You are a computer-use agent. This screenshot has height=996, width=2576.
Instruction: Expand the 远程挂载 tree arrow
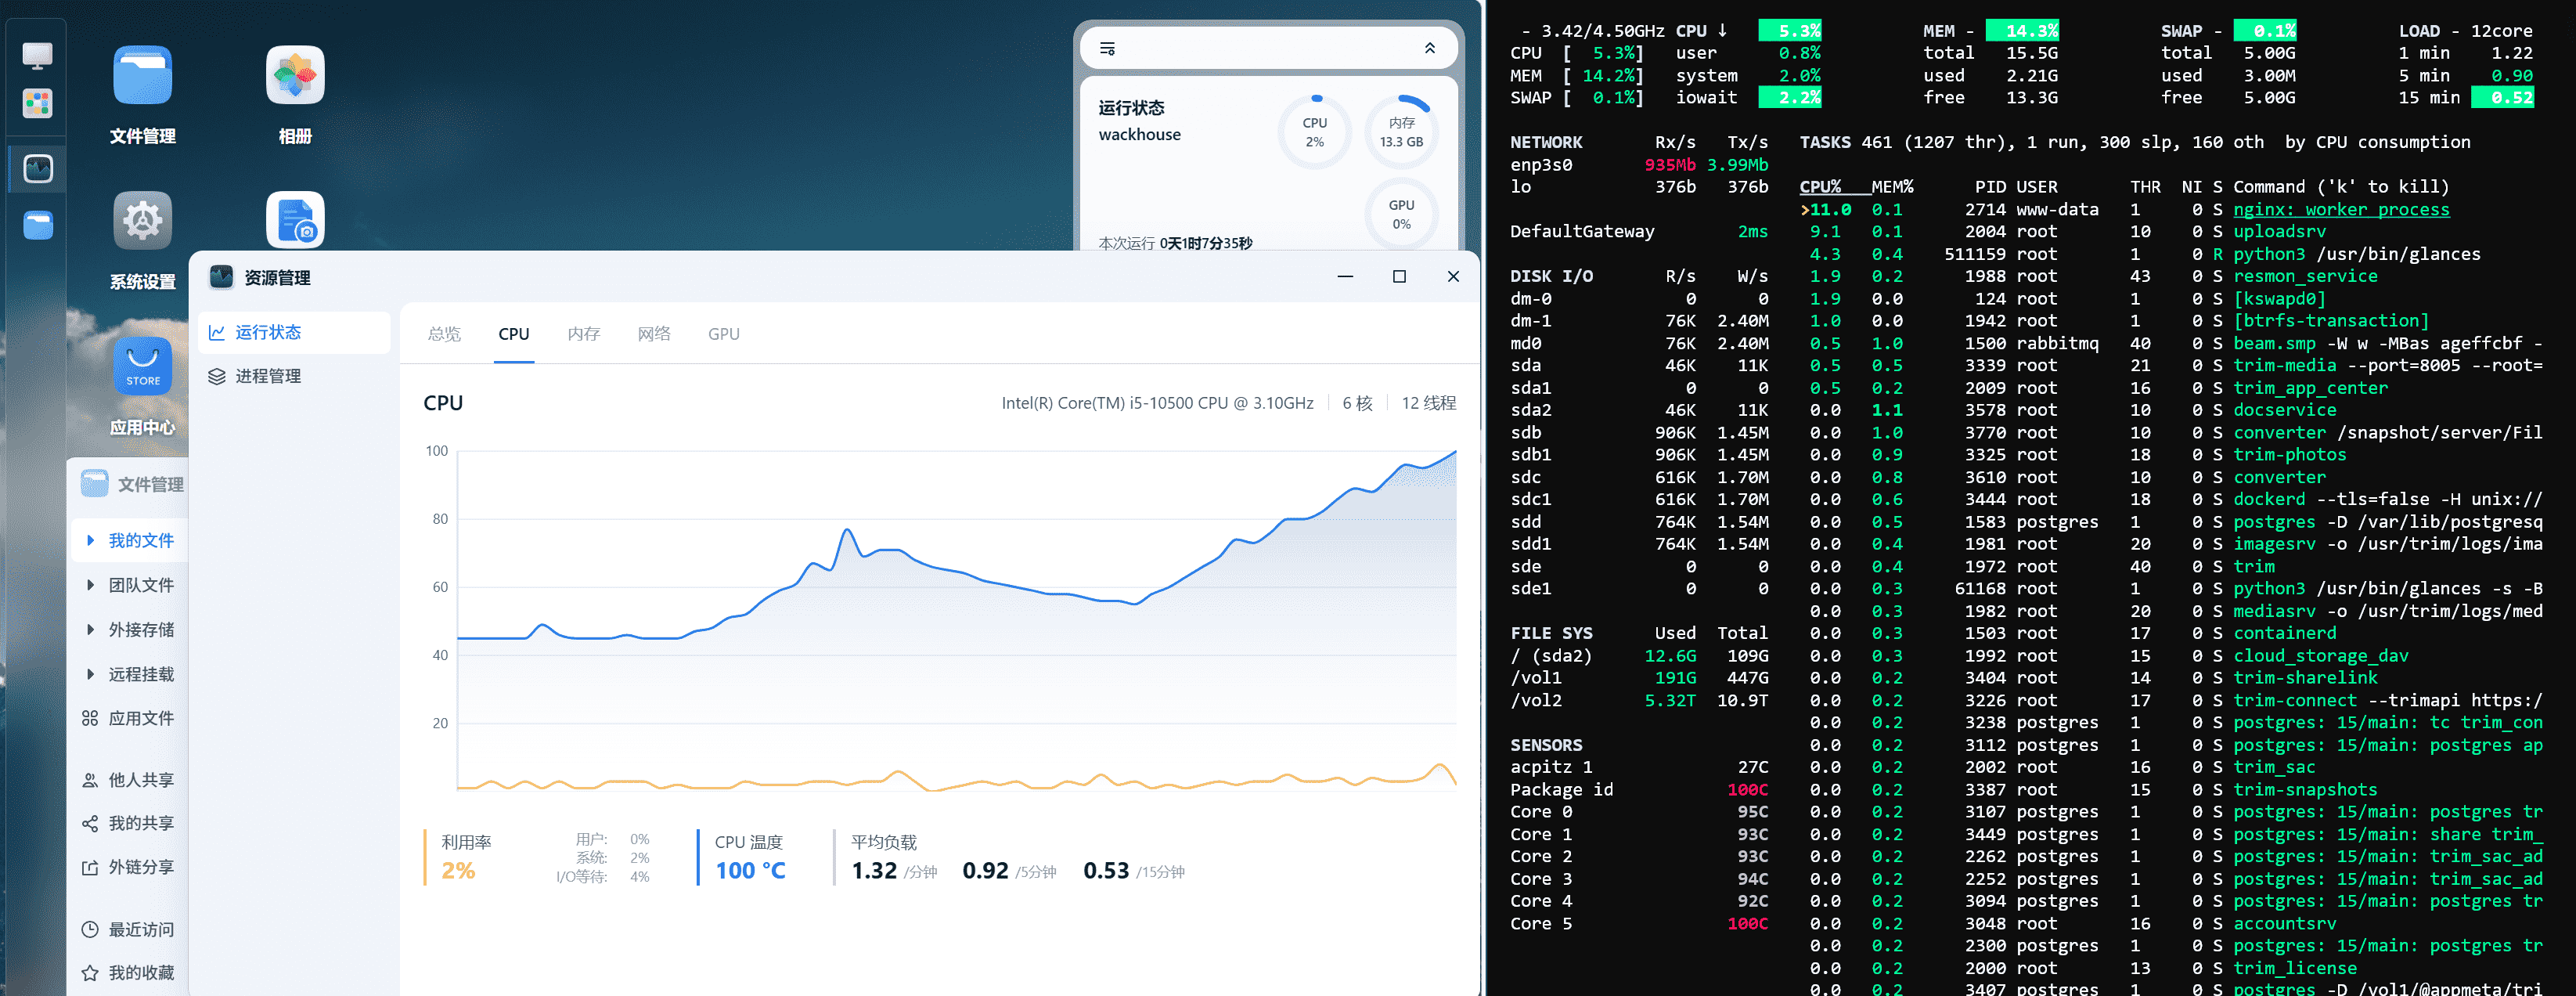pyautogui.click(x=90, y=674)
